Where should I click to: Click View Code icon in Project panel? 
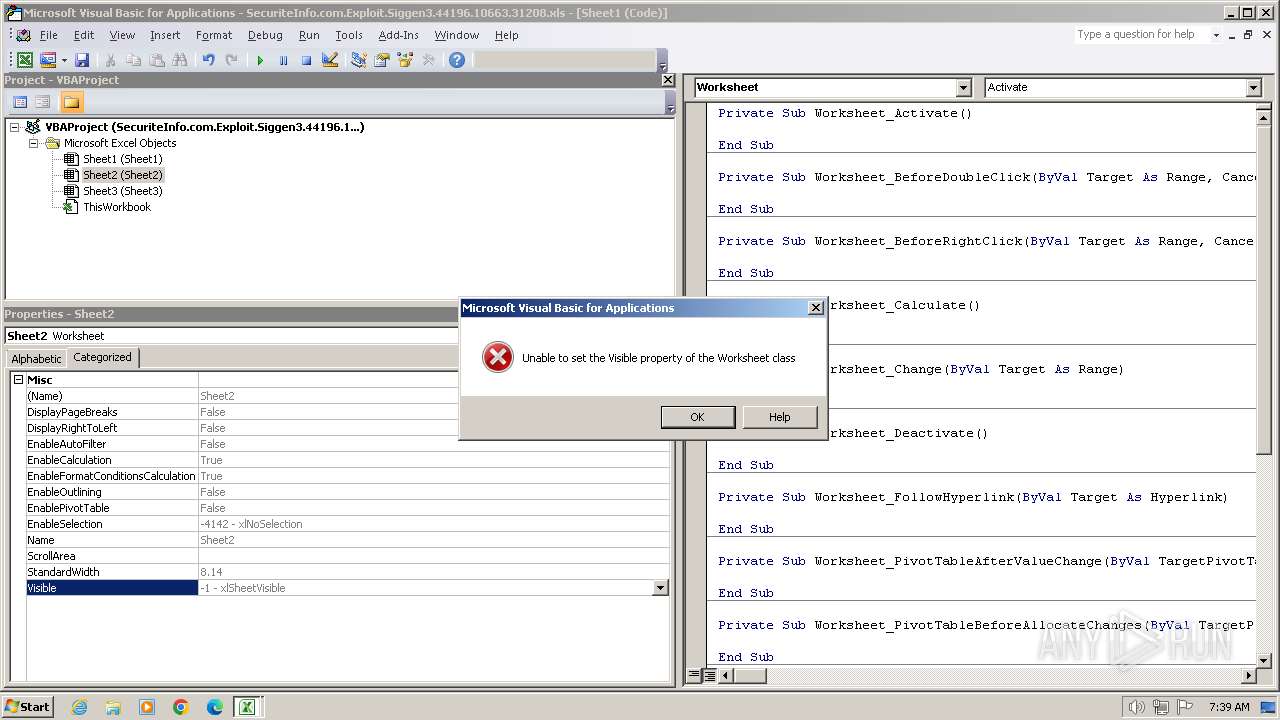(20, 102)
